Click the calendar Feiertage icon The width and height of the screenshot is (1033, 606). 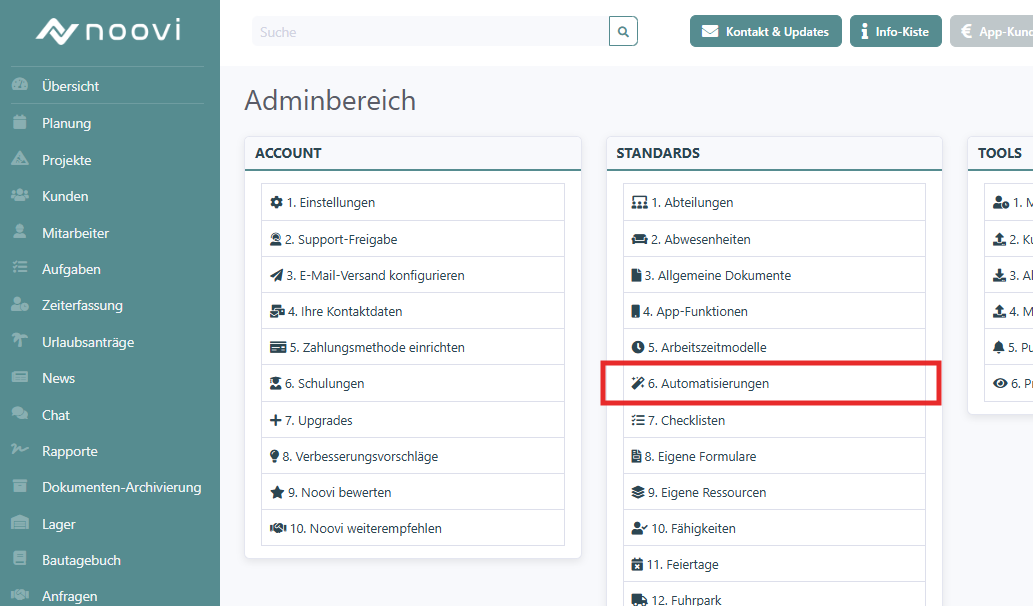(x=636, y=564)
